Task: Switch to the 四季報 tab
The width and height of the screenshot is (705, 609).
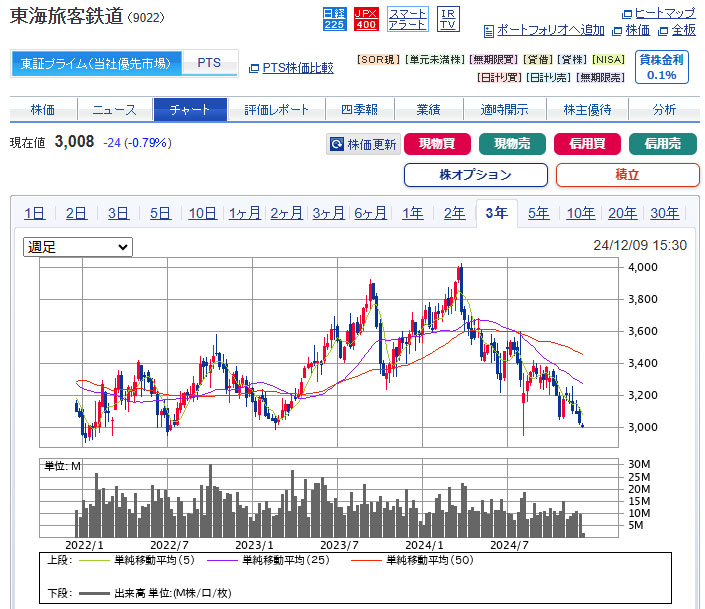Action: coord(358,109)
